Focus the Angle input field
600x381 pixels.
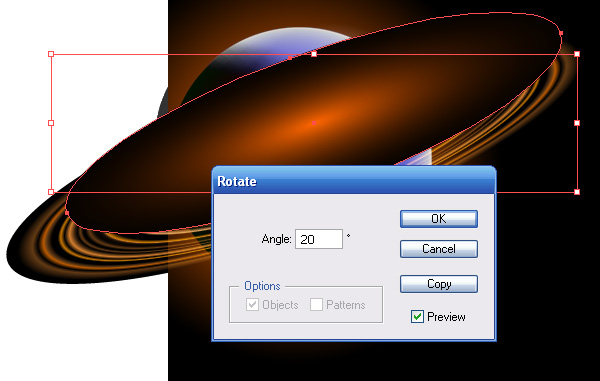tap(319, 239)
